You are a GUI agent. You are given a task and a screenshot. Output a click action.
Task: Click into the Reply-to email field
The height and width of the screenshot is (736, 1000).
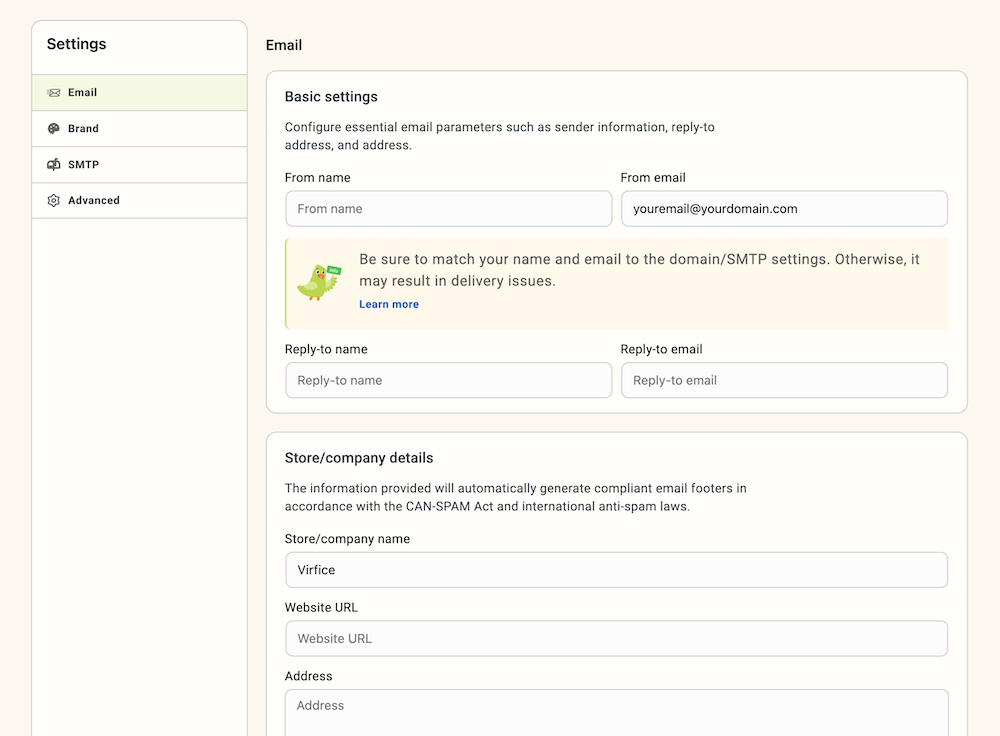click(784, 380)
